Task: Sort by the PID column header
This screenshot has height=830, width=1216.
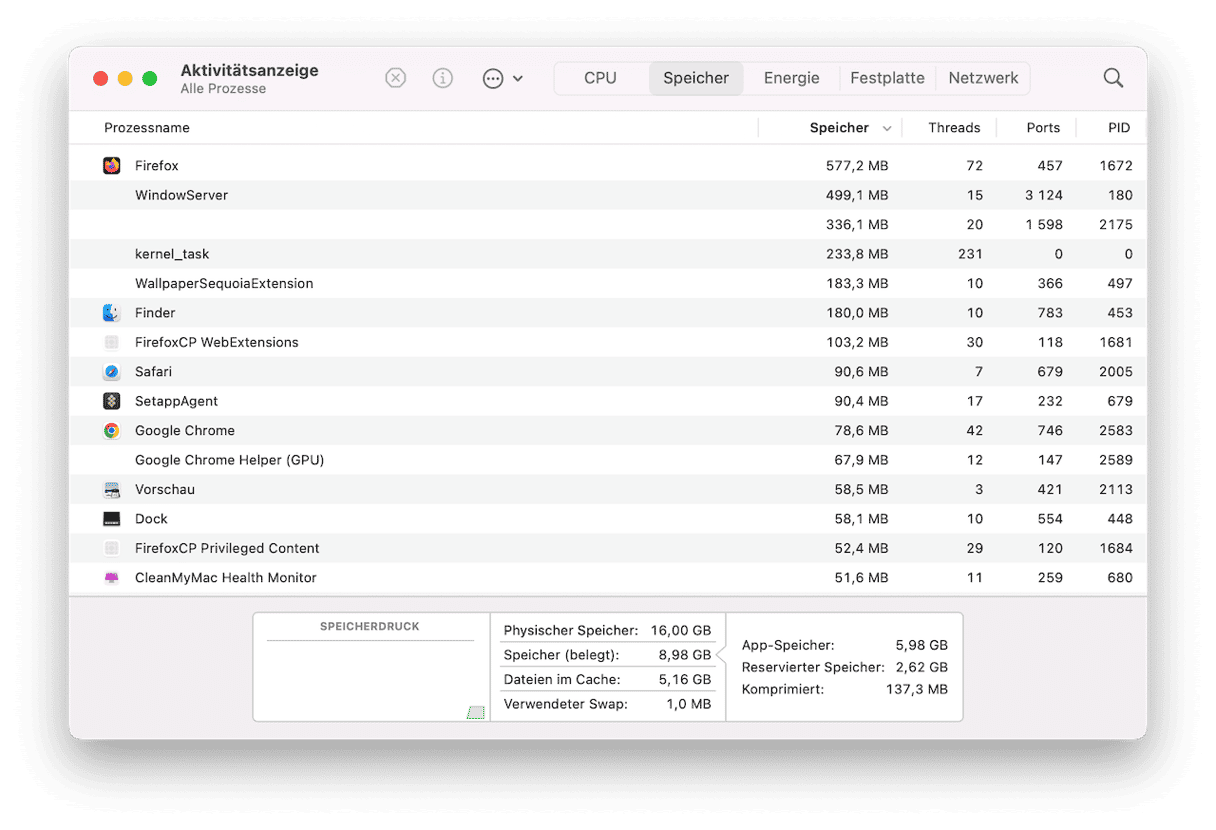Action: click(1119, 128)
